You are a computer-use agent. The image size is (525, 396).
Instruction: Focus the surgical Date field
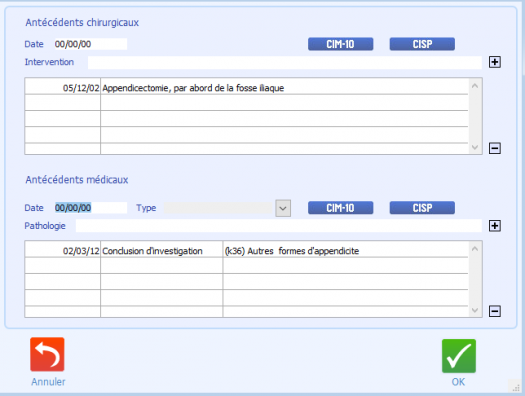coord(90,44)
